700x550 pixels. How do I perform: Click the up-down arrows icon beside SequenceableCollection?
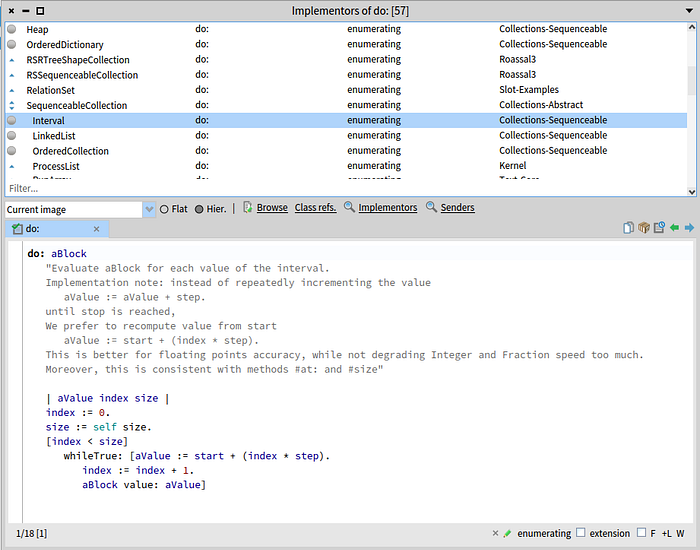[x=12, y=105]
